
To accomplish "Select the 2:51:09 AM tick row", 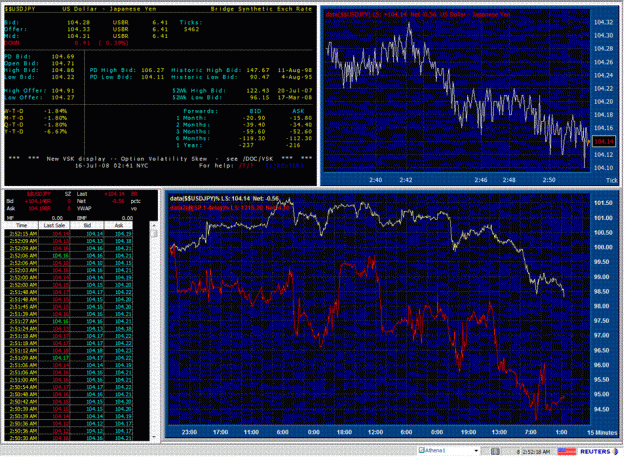I will [69, 358].
